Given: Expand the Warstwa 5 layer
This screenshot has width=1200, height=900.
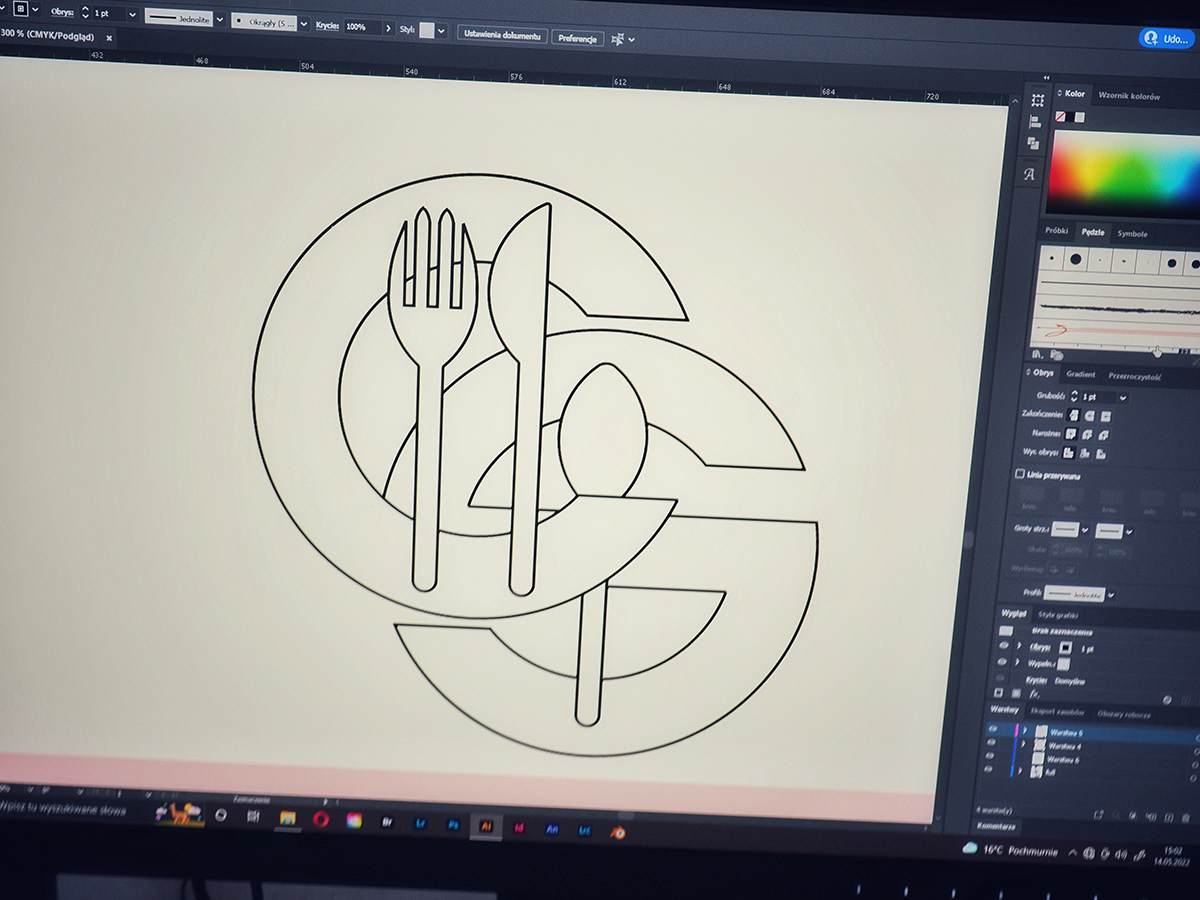Looking at the screenshot, I should (1024, 731).
